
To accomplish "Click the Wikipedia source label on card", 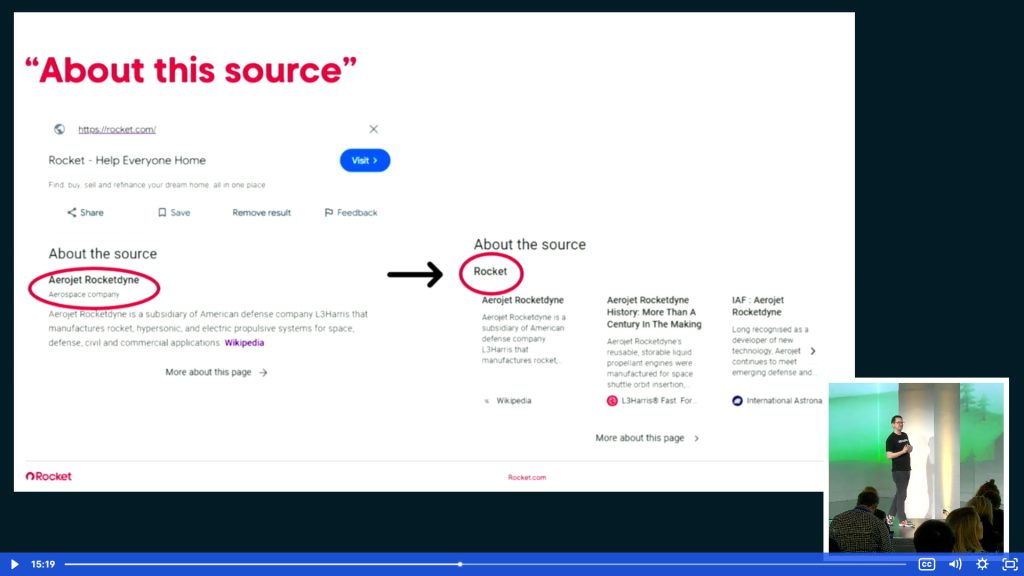I will [513, 401].
